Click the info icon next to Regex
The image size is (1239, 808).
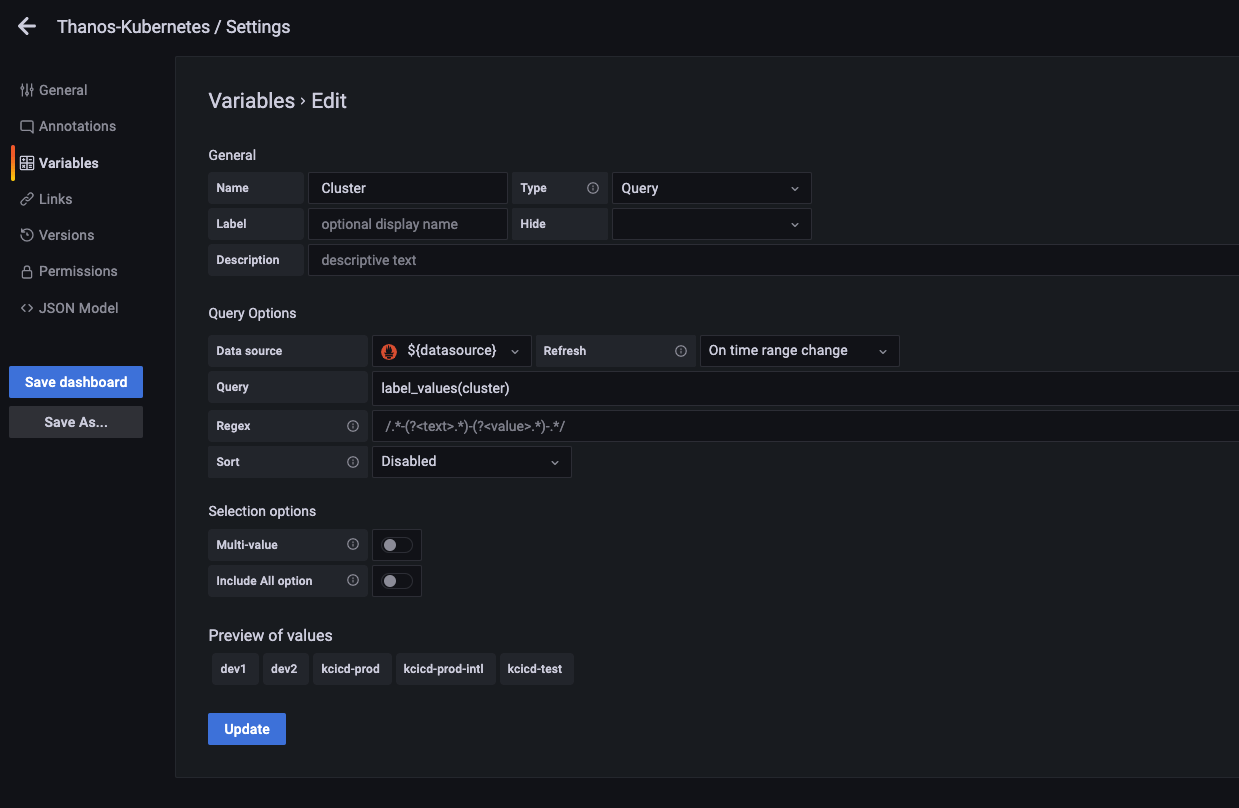click(x=353, y=426)
